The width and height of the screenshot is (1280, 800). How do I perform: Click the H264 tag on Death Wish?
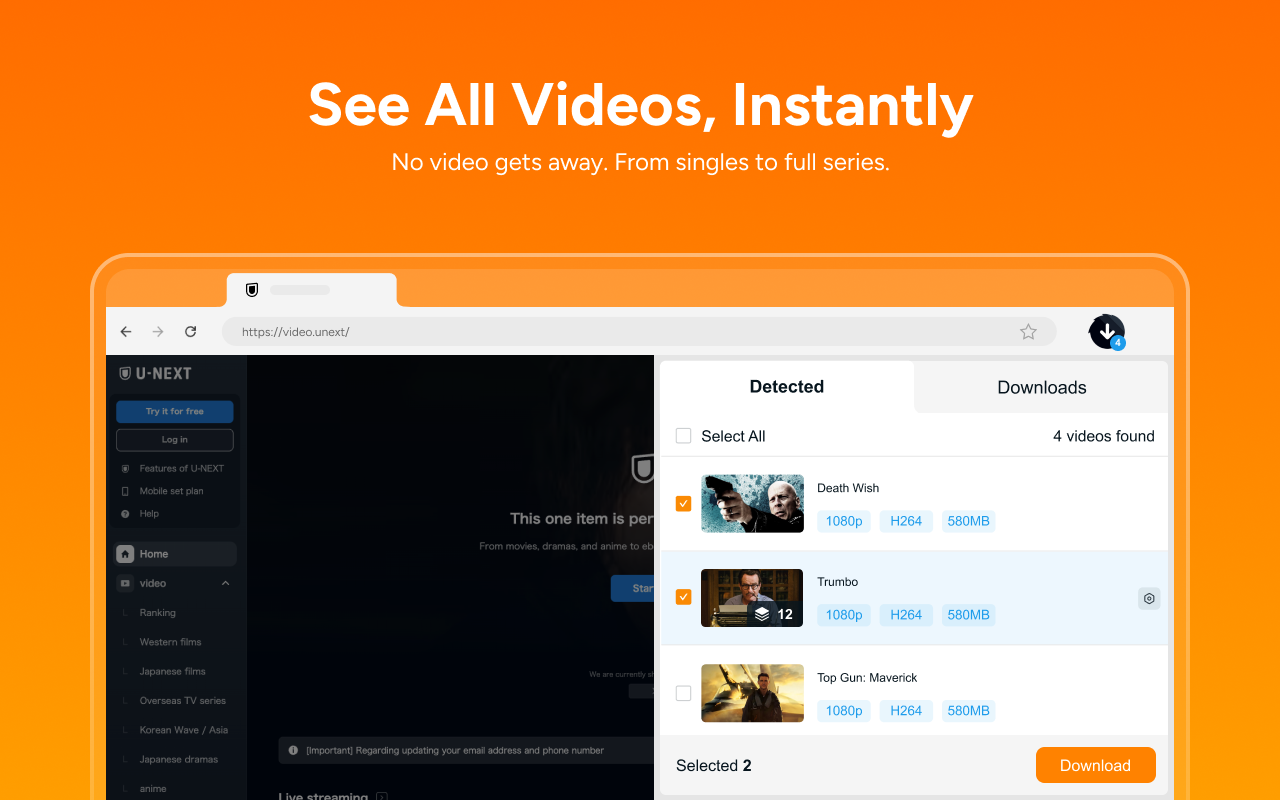coord(906,521)
